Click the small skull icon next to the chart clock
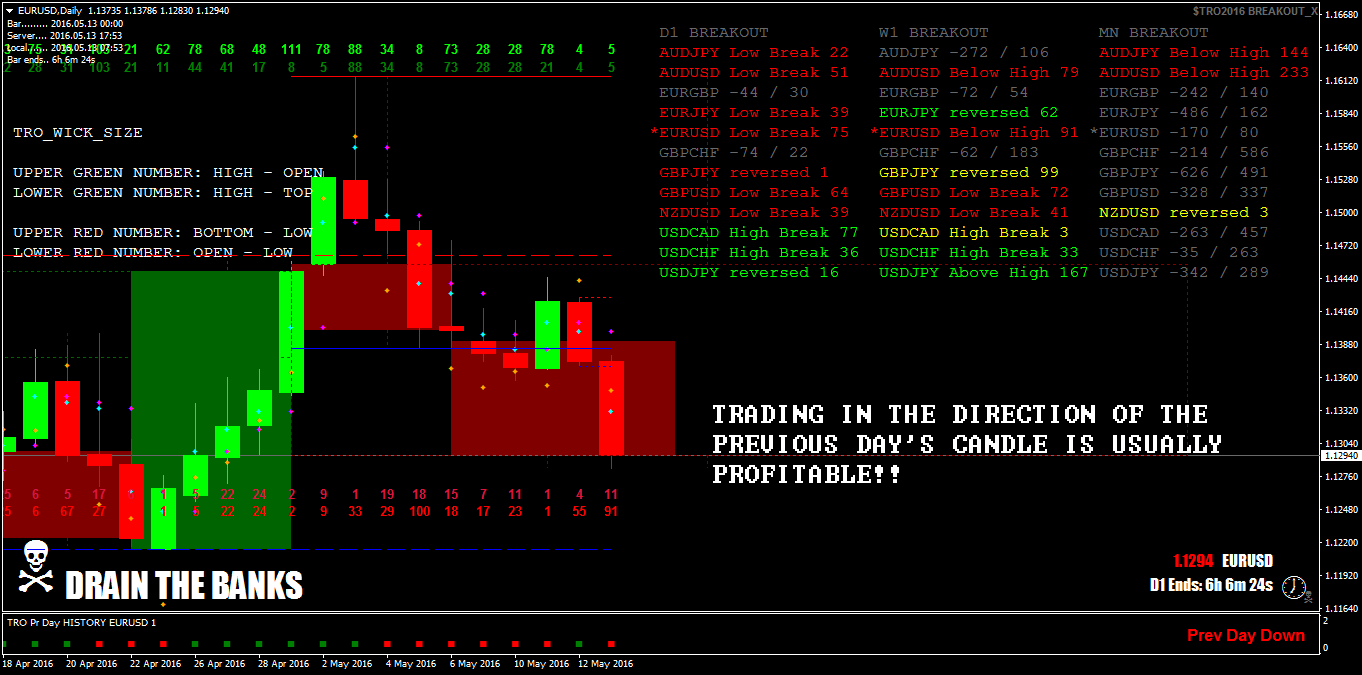 point(1308,596)
